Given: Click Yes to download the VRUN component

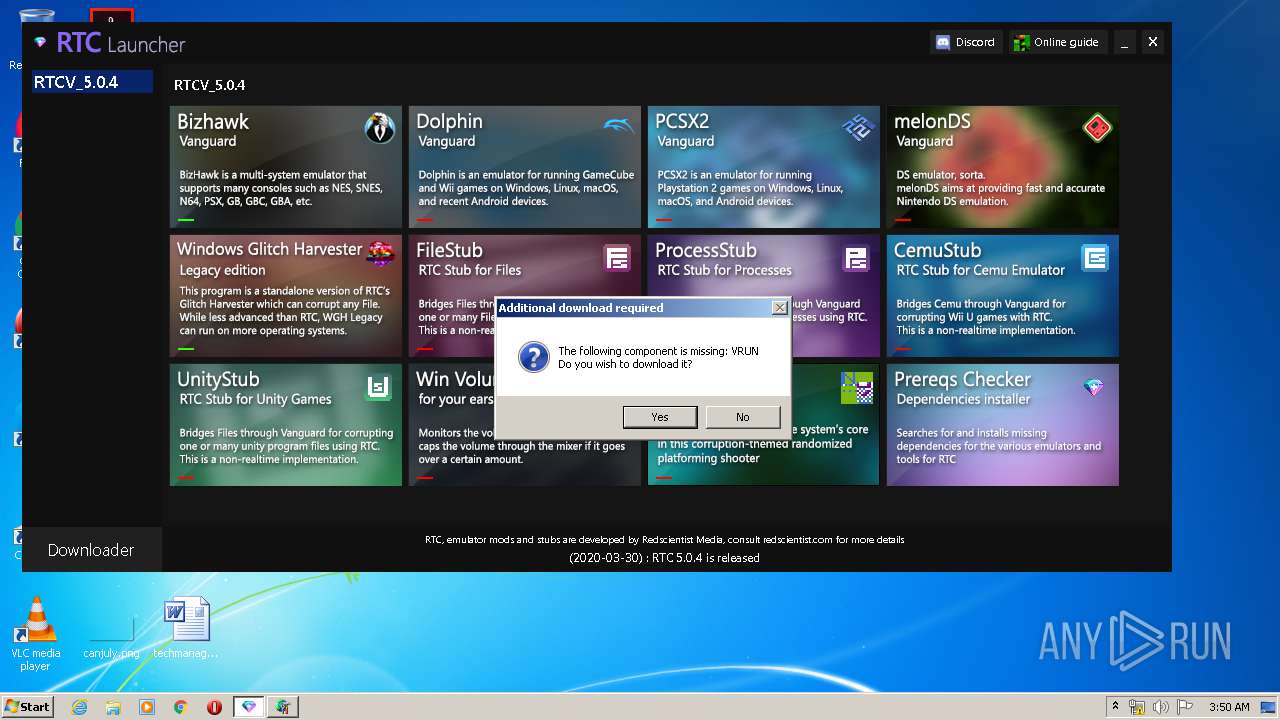Looking at the screenshot, I should pyautogui.click(x=659, y=417).
